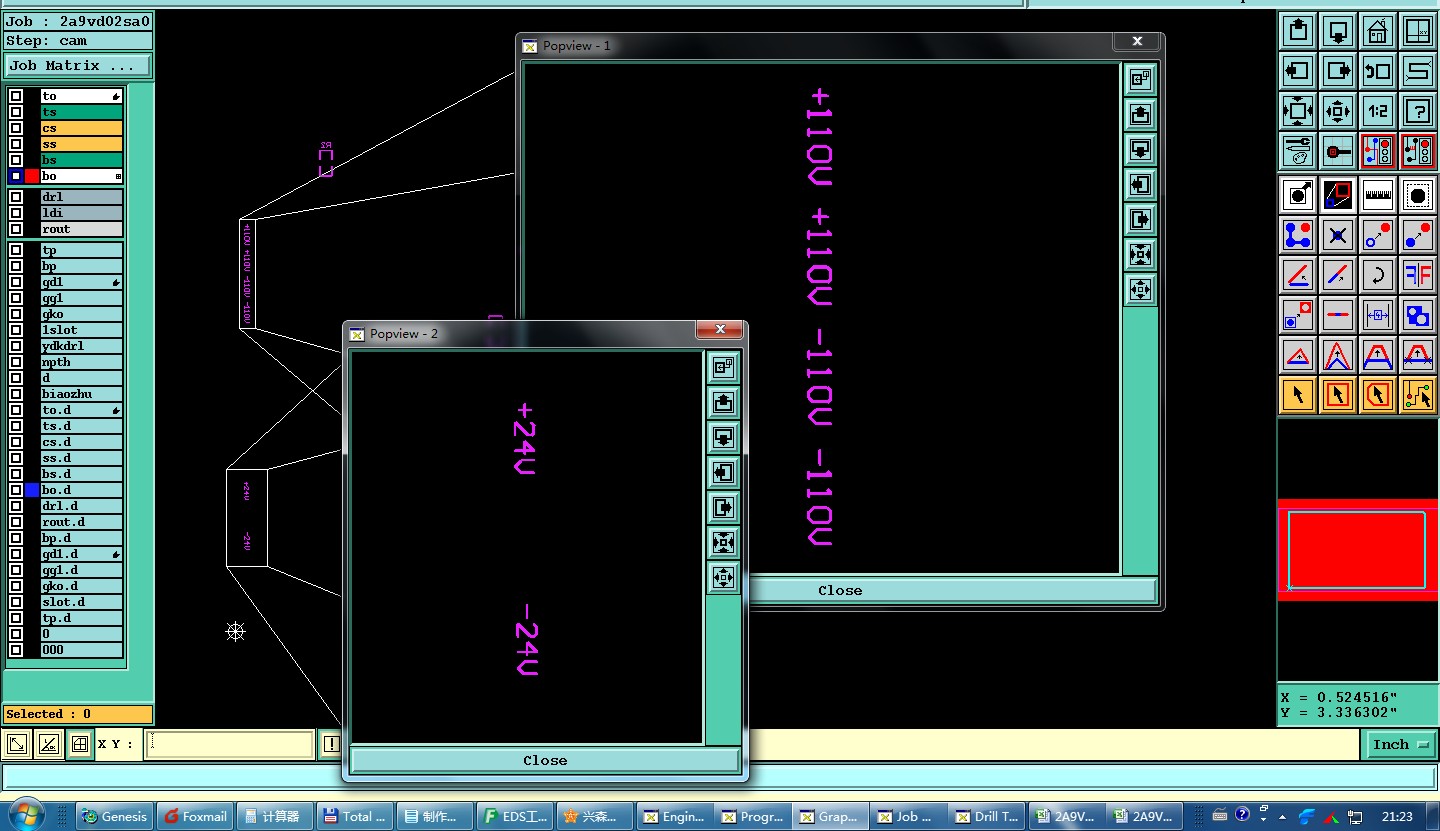Click the red swatch beside layer bo
Image resolution: width=1440 pixels, height=831 pixels.
coord(32,176)
